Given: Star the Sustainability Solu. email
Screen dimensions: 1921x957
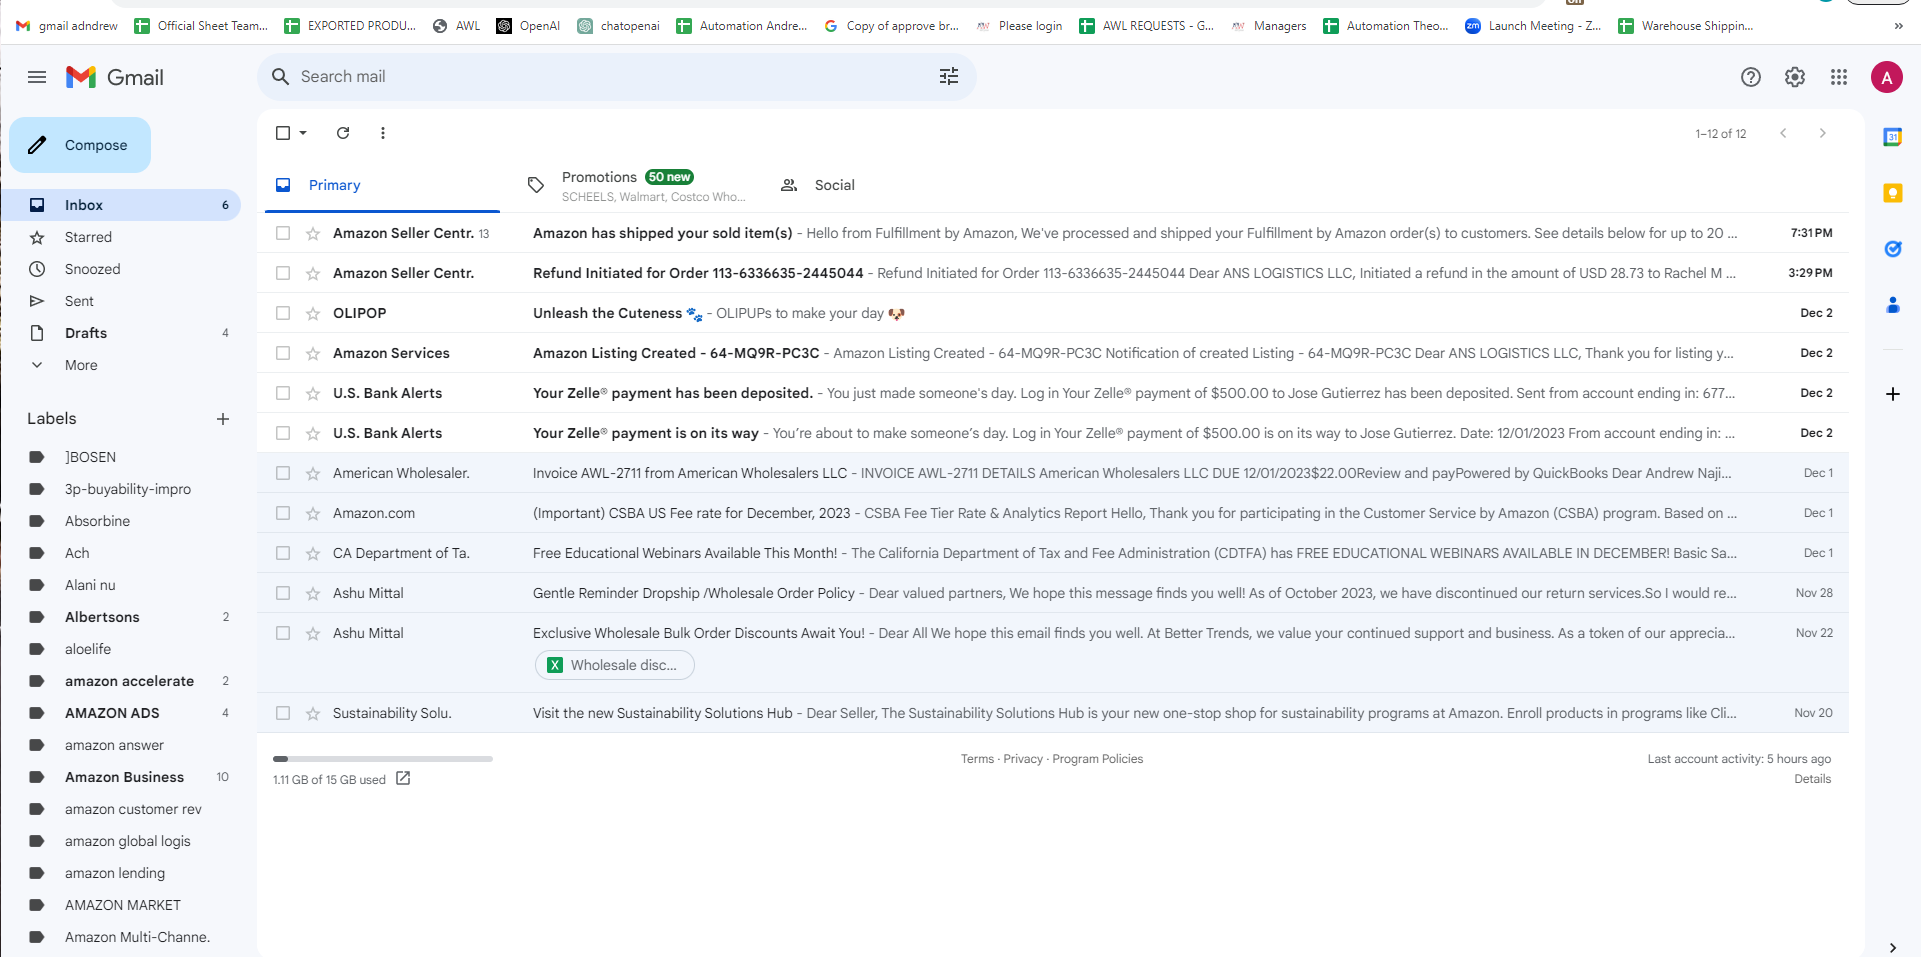Looking at the screenshot, I should (x=313, y=714).
